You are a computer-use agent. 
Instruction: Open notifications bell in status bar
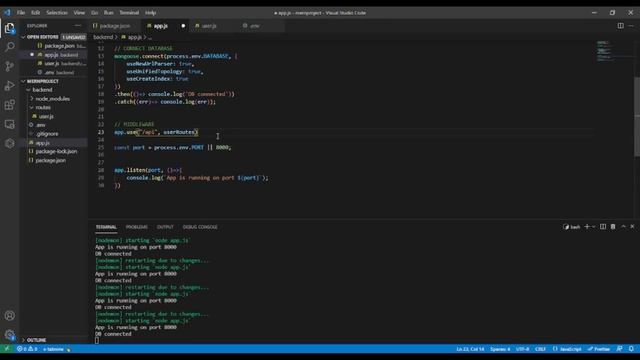(631, 349)
